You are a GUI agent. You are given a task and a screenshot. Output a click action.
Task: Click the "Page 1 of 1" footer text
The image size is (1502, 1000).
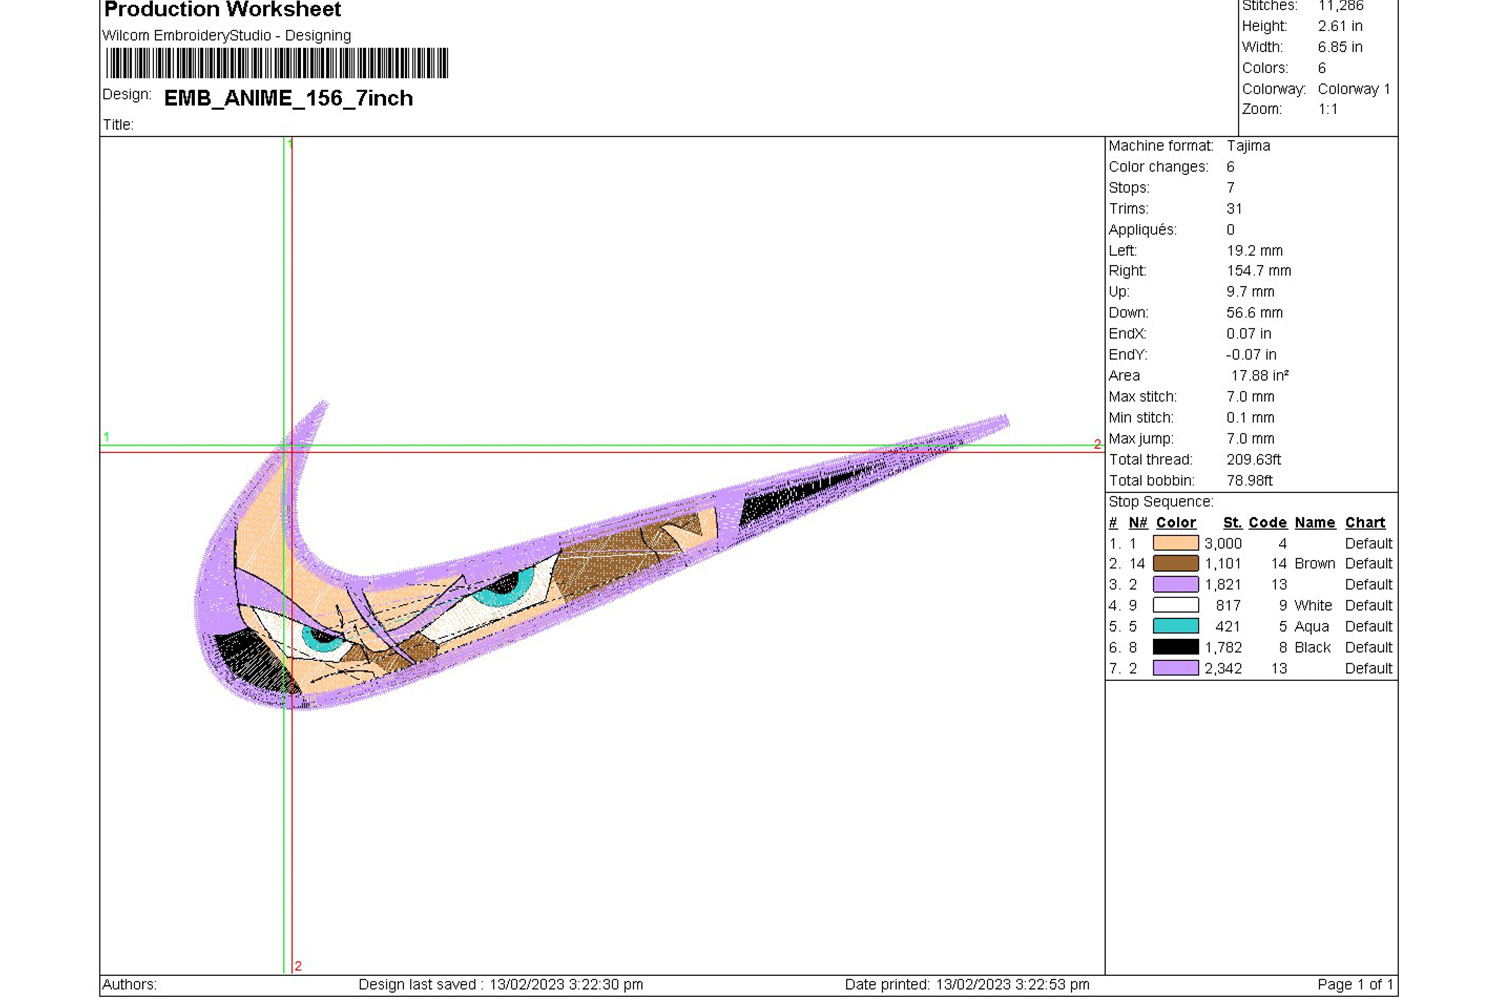coord(1354,985)
